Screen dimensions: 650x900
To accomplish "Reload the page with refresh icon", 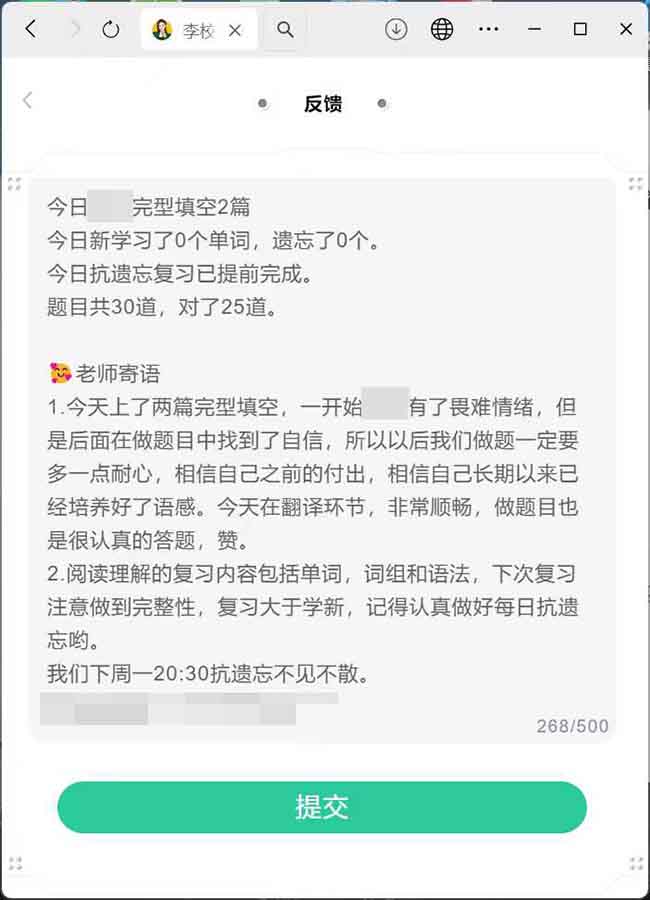I will (110, 29).
